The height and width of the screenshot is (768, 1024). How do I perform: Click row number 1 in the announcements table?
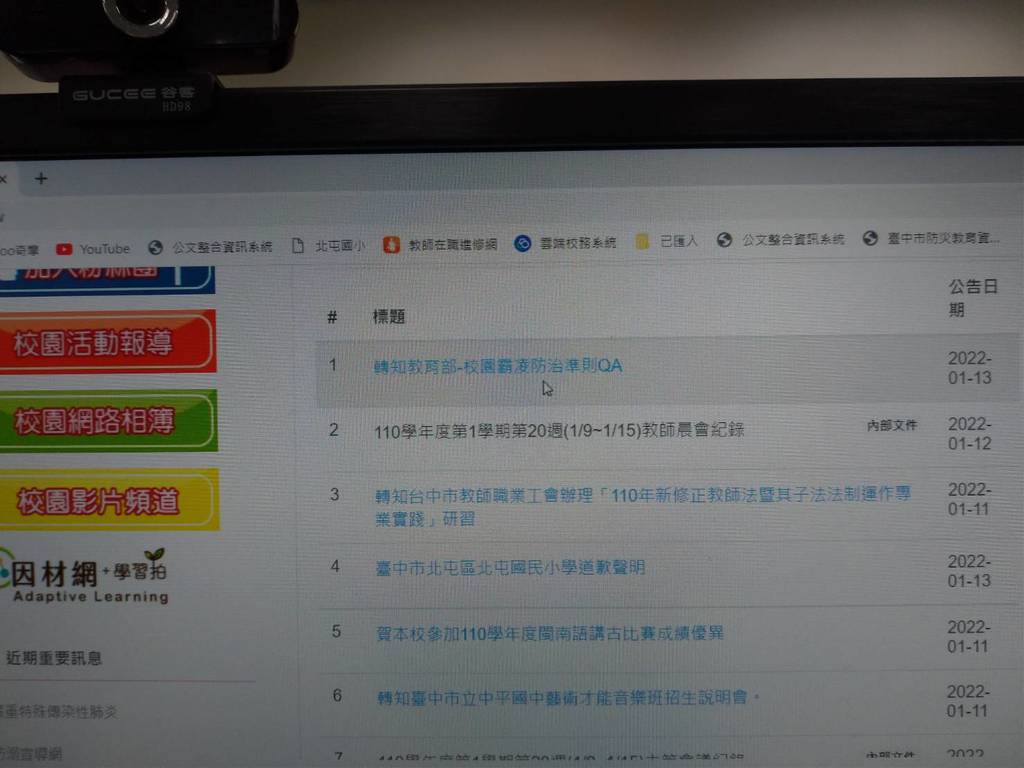click(x=333, y=364)
